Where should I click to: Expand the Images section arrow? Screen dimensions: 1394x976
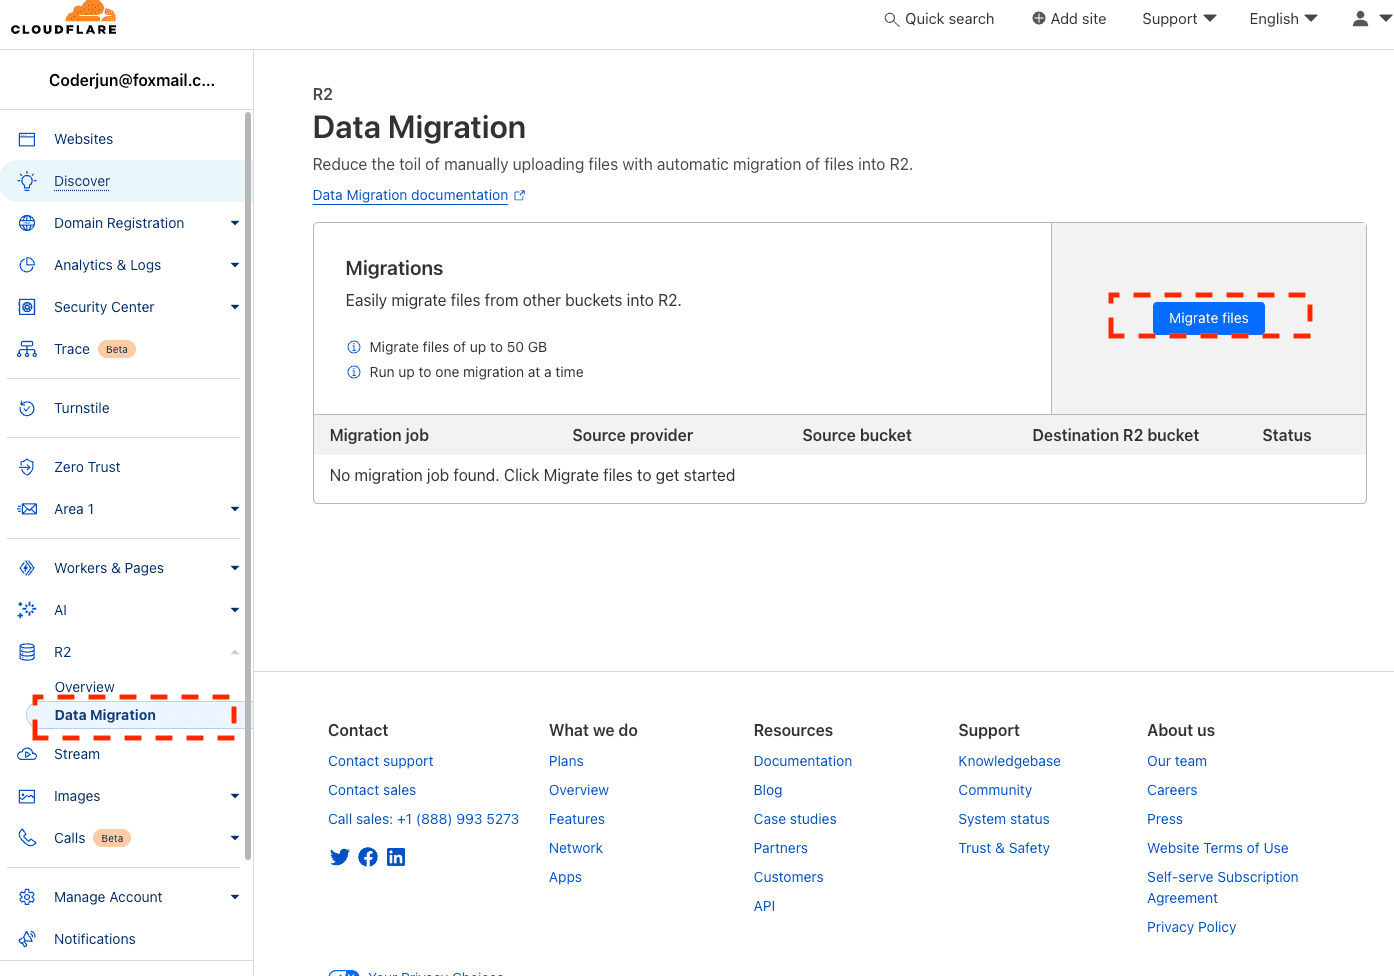coord(235,796)
